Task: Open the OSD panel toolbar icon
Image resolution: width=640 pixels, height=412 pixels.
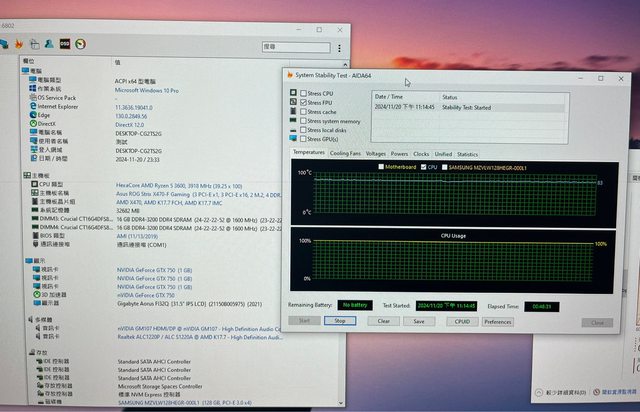Action: (64, 43)
